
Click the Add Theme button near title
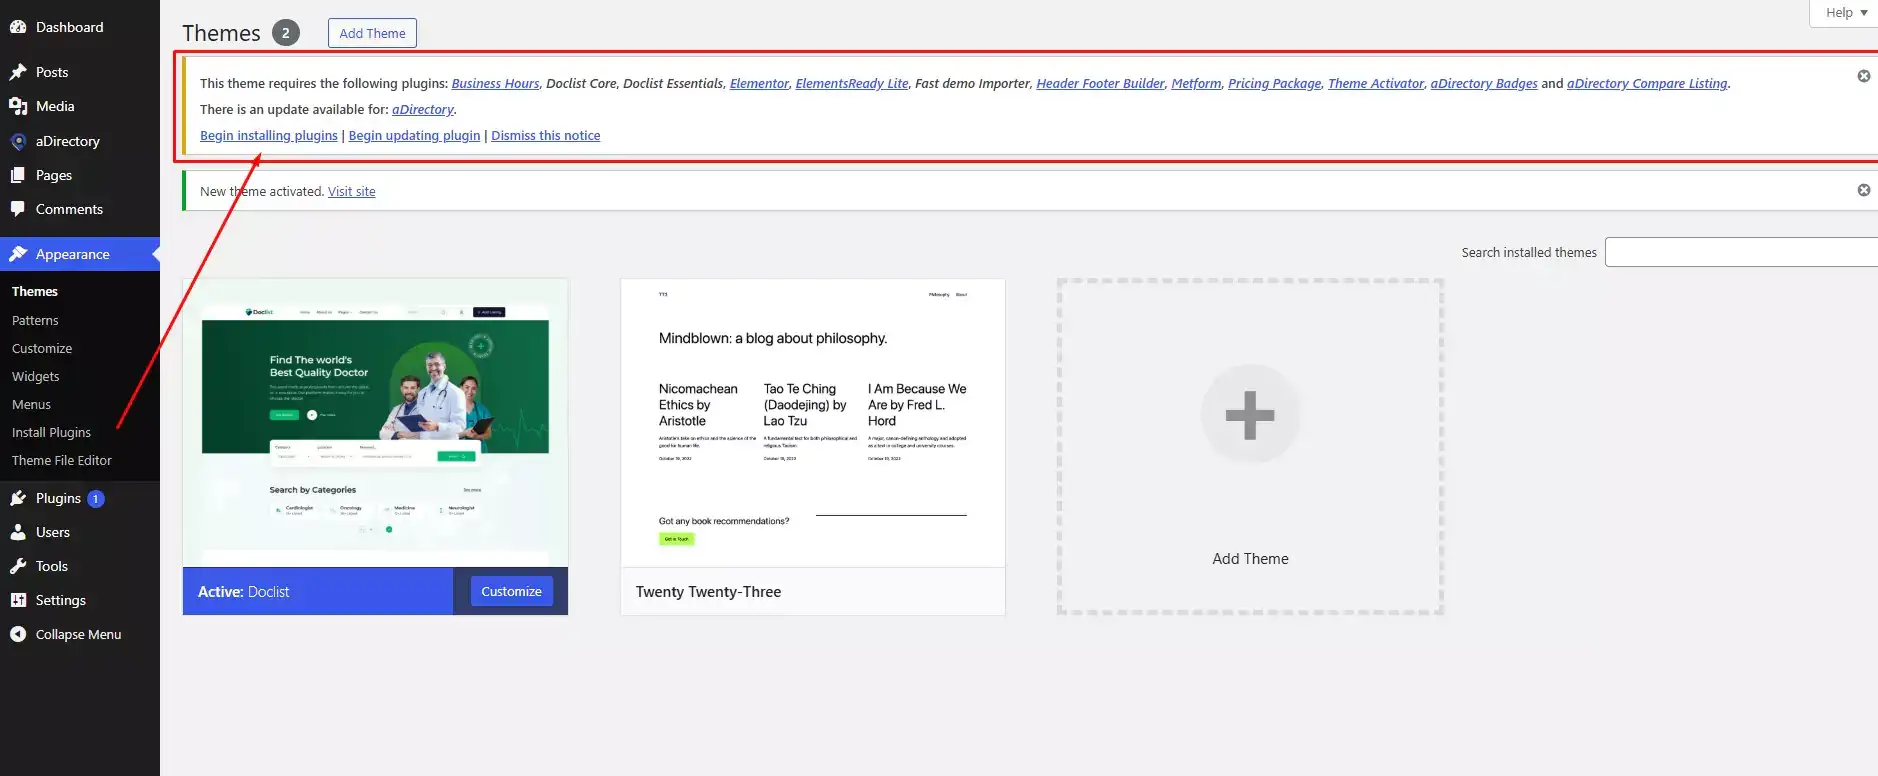[372, 33]
